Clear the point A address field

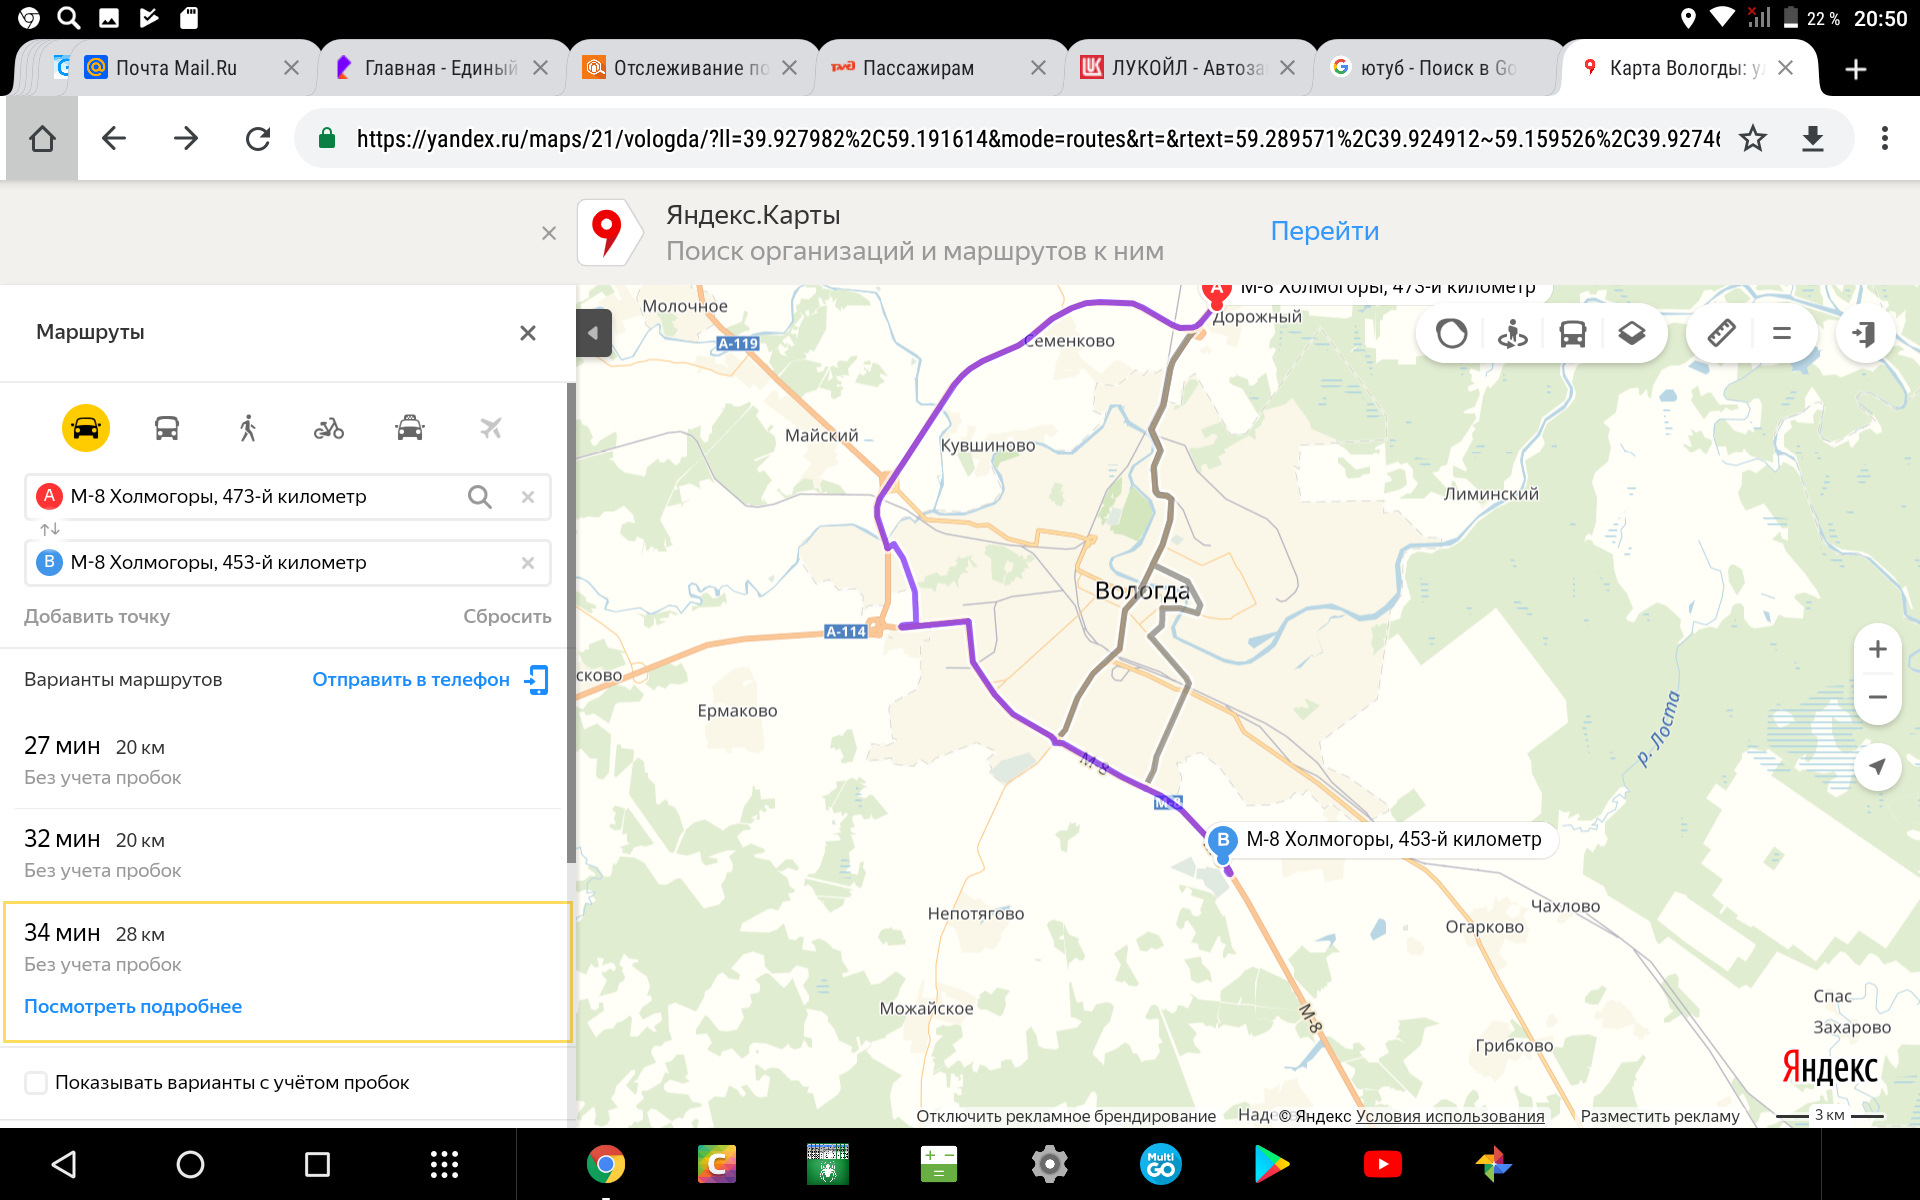pos(528,497)
